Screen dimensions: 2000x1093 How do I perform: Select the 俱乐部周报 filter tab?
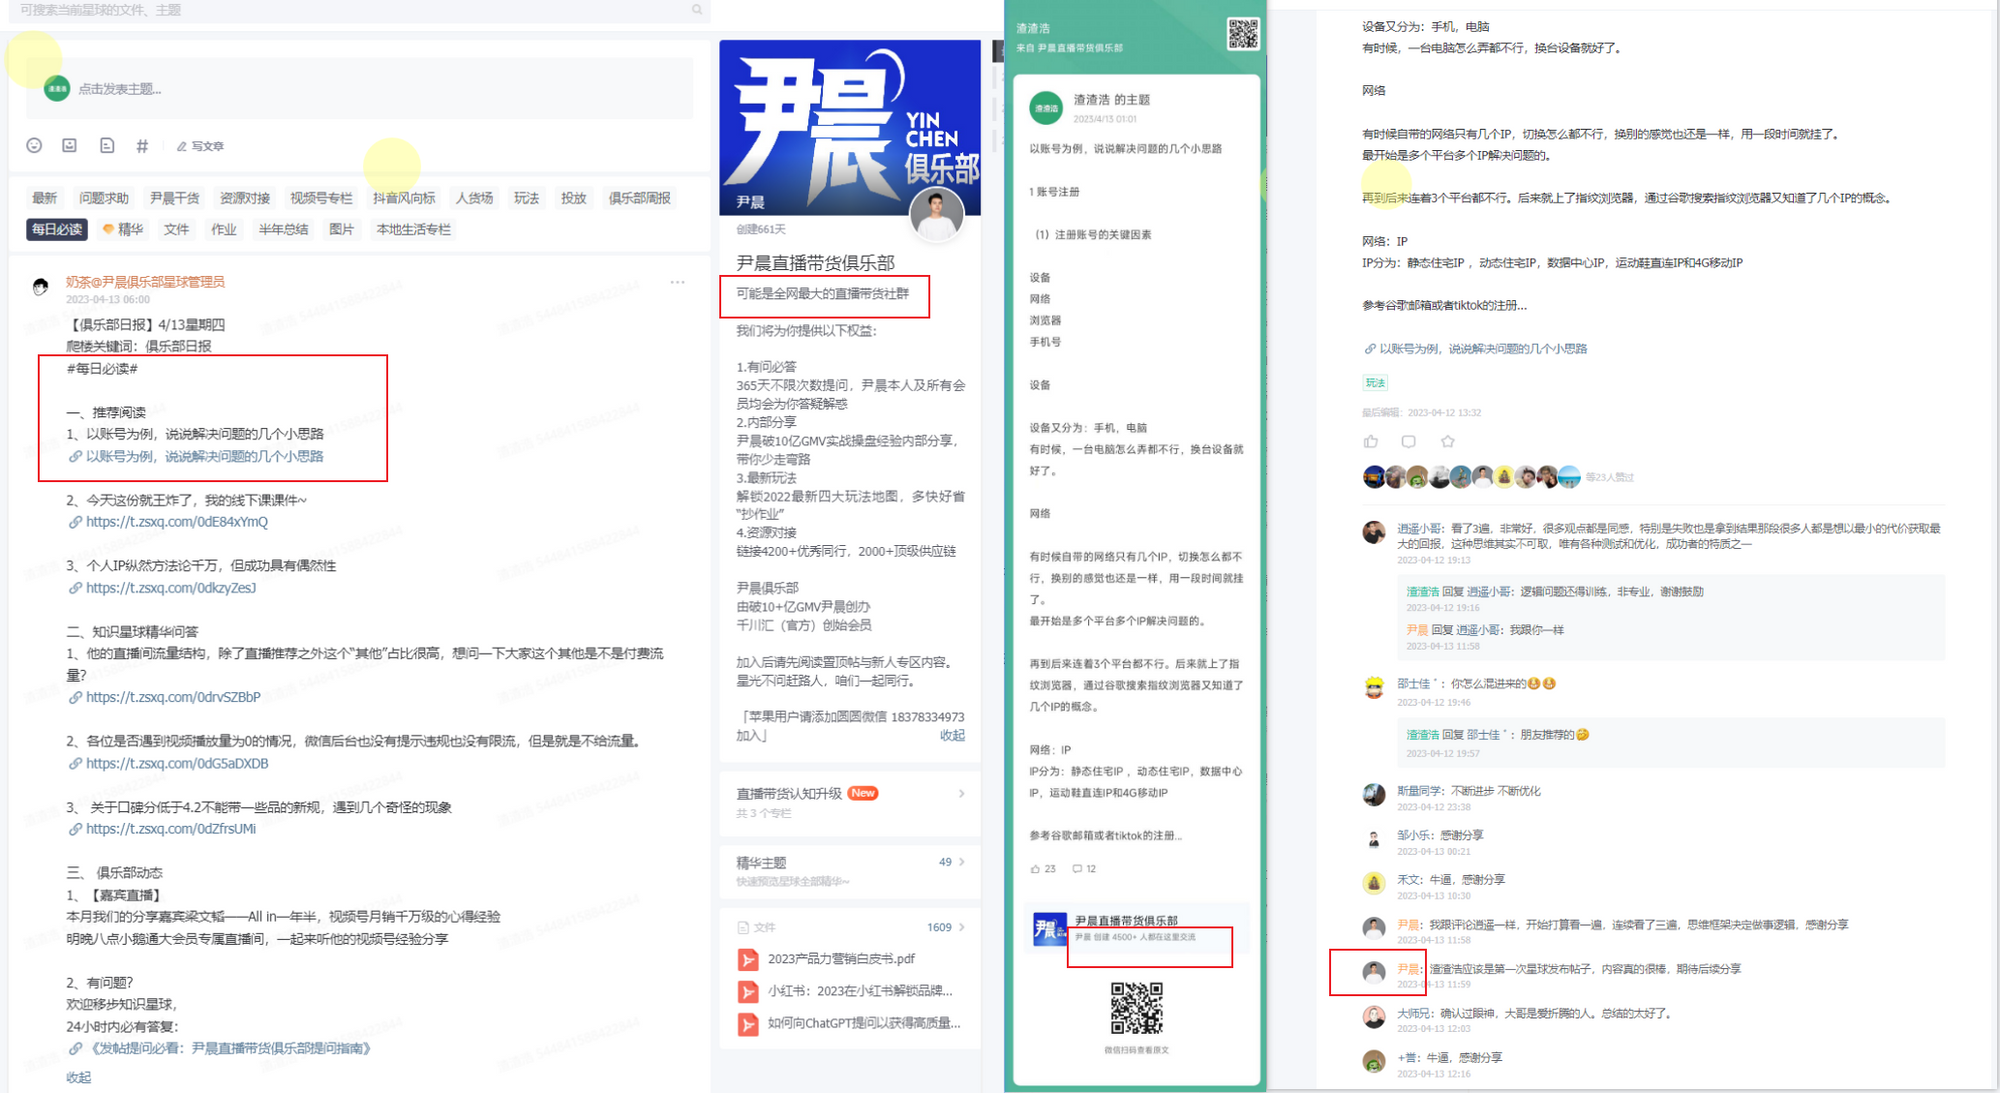640,198
